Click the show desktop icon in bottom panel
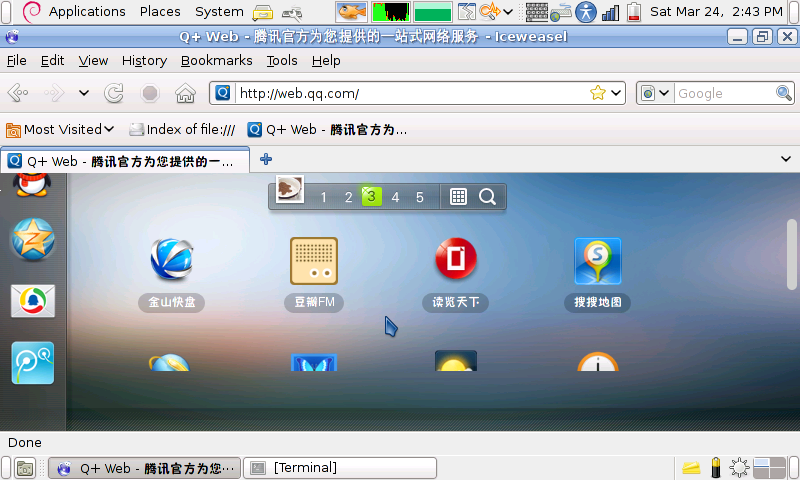 (x=24, y=468)
